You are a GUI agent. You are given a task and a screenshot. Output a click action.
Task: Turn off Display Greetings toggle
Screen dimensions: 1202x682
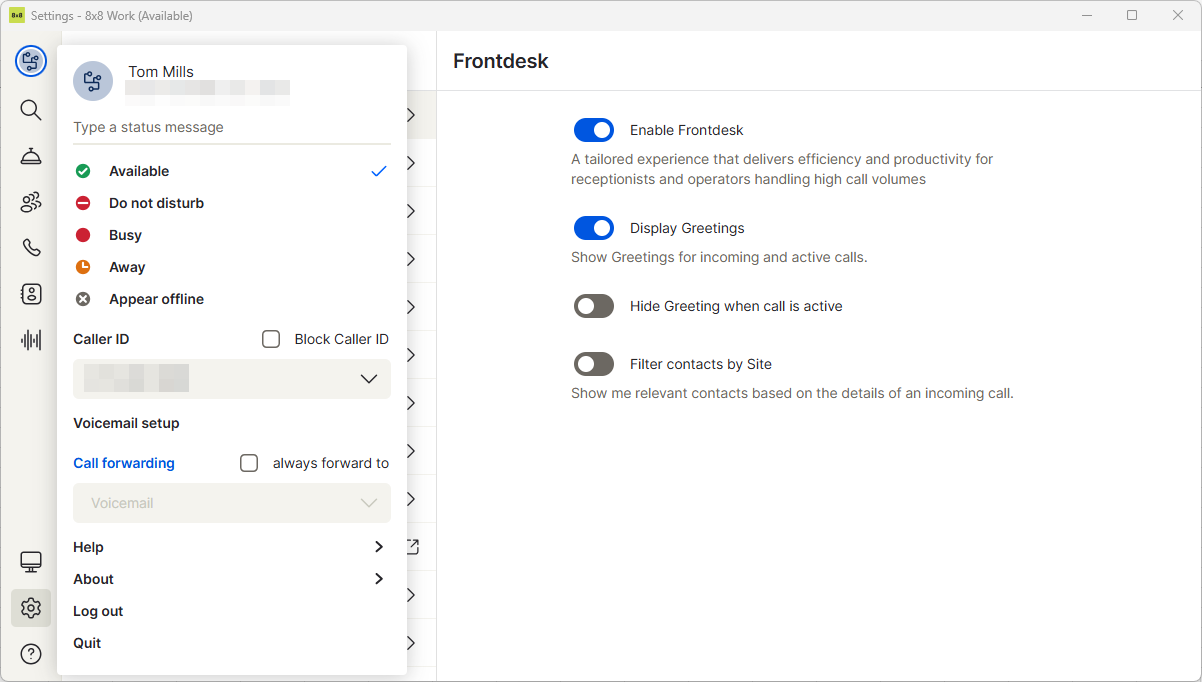(594, 228)
